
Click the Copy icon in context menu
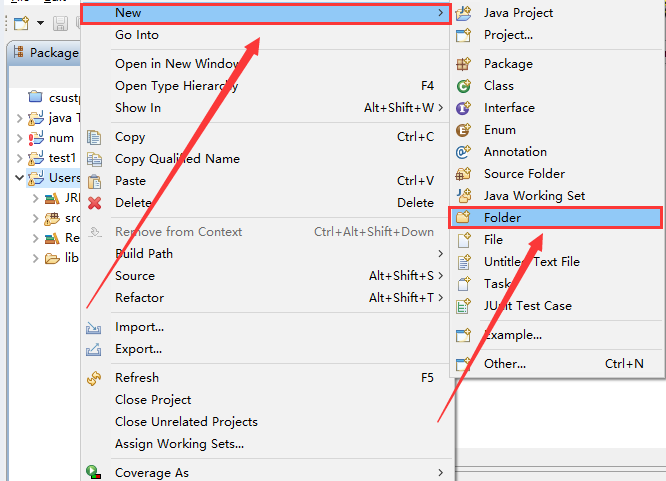[x=94, y=137]
